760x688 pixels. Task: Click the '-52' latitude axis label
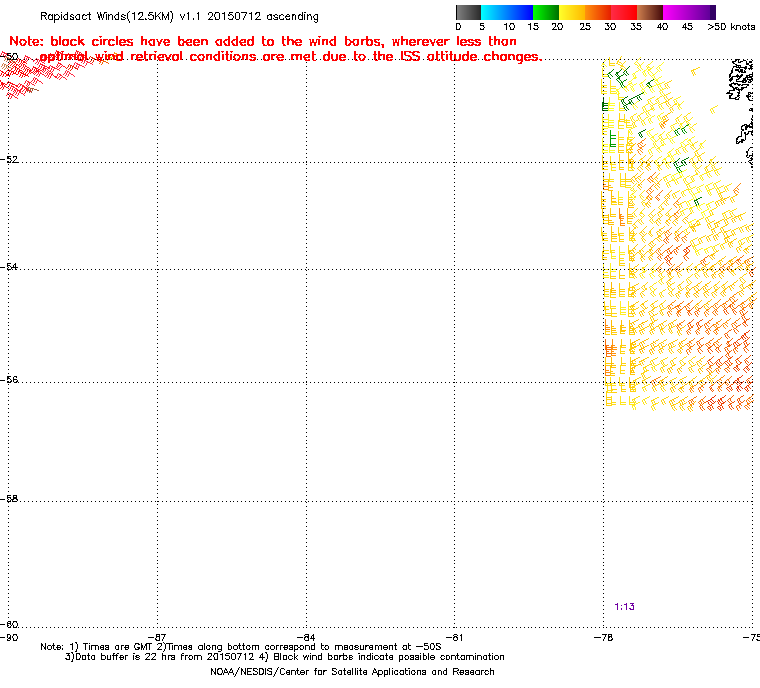click(9, 160)
